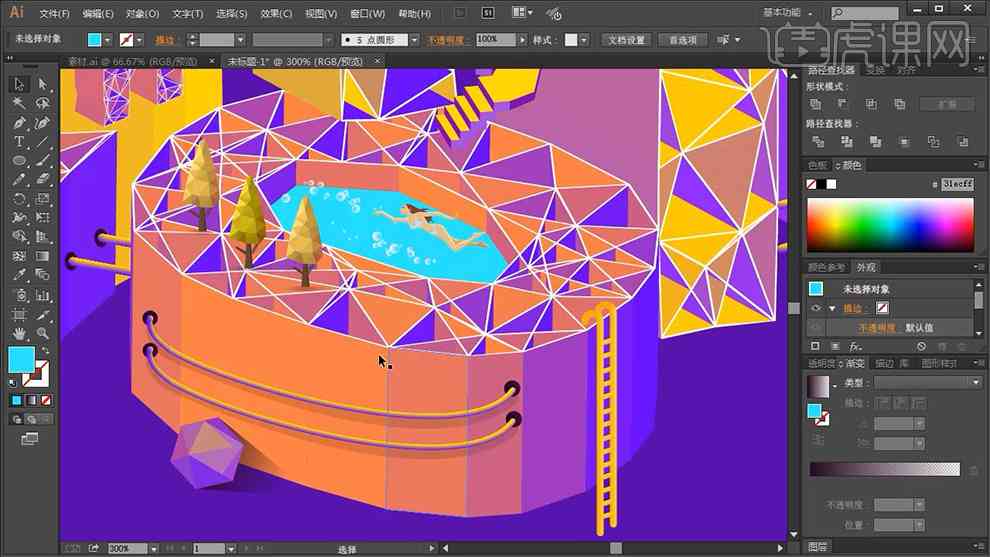Switch to Gradient paint mode button

click(x=32, y=400)
